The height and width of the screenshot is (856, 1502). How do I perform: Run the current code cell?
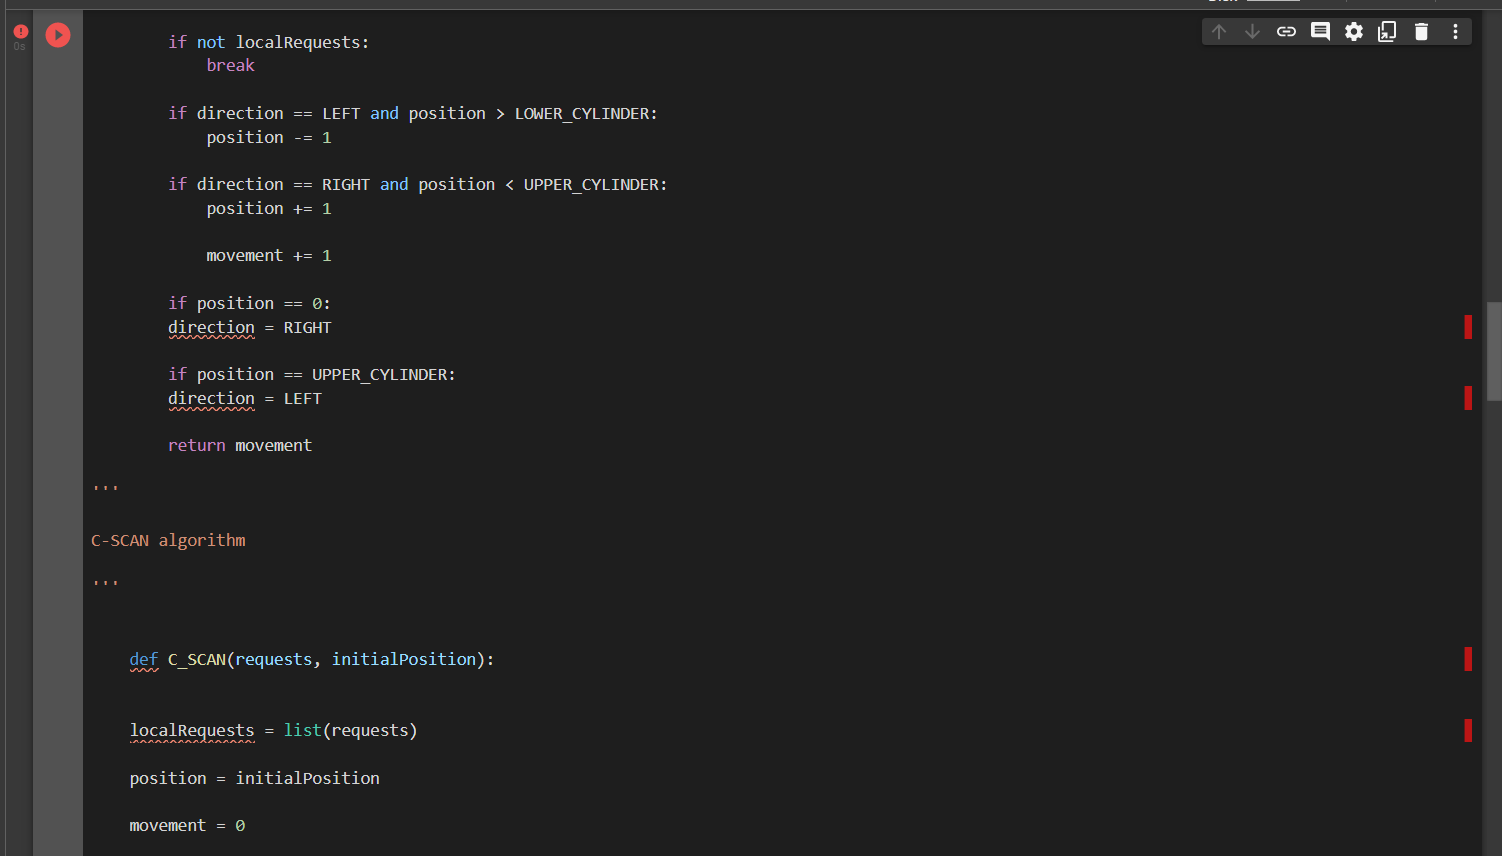[x=57, y=35]
